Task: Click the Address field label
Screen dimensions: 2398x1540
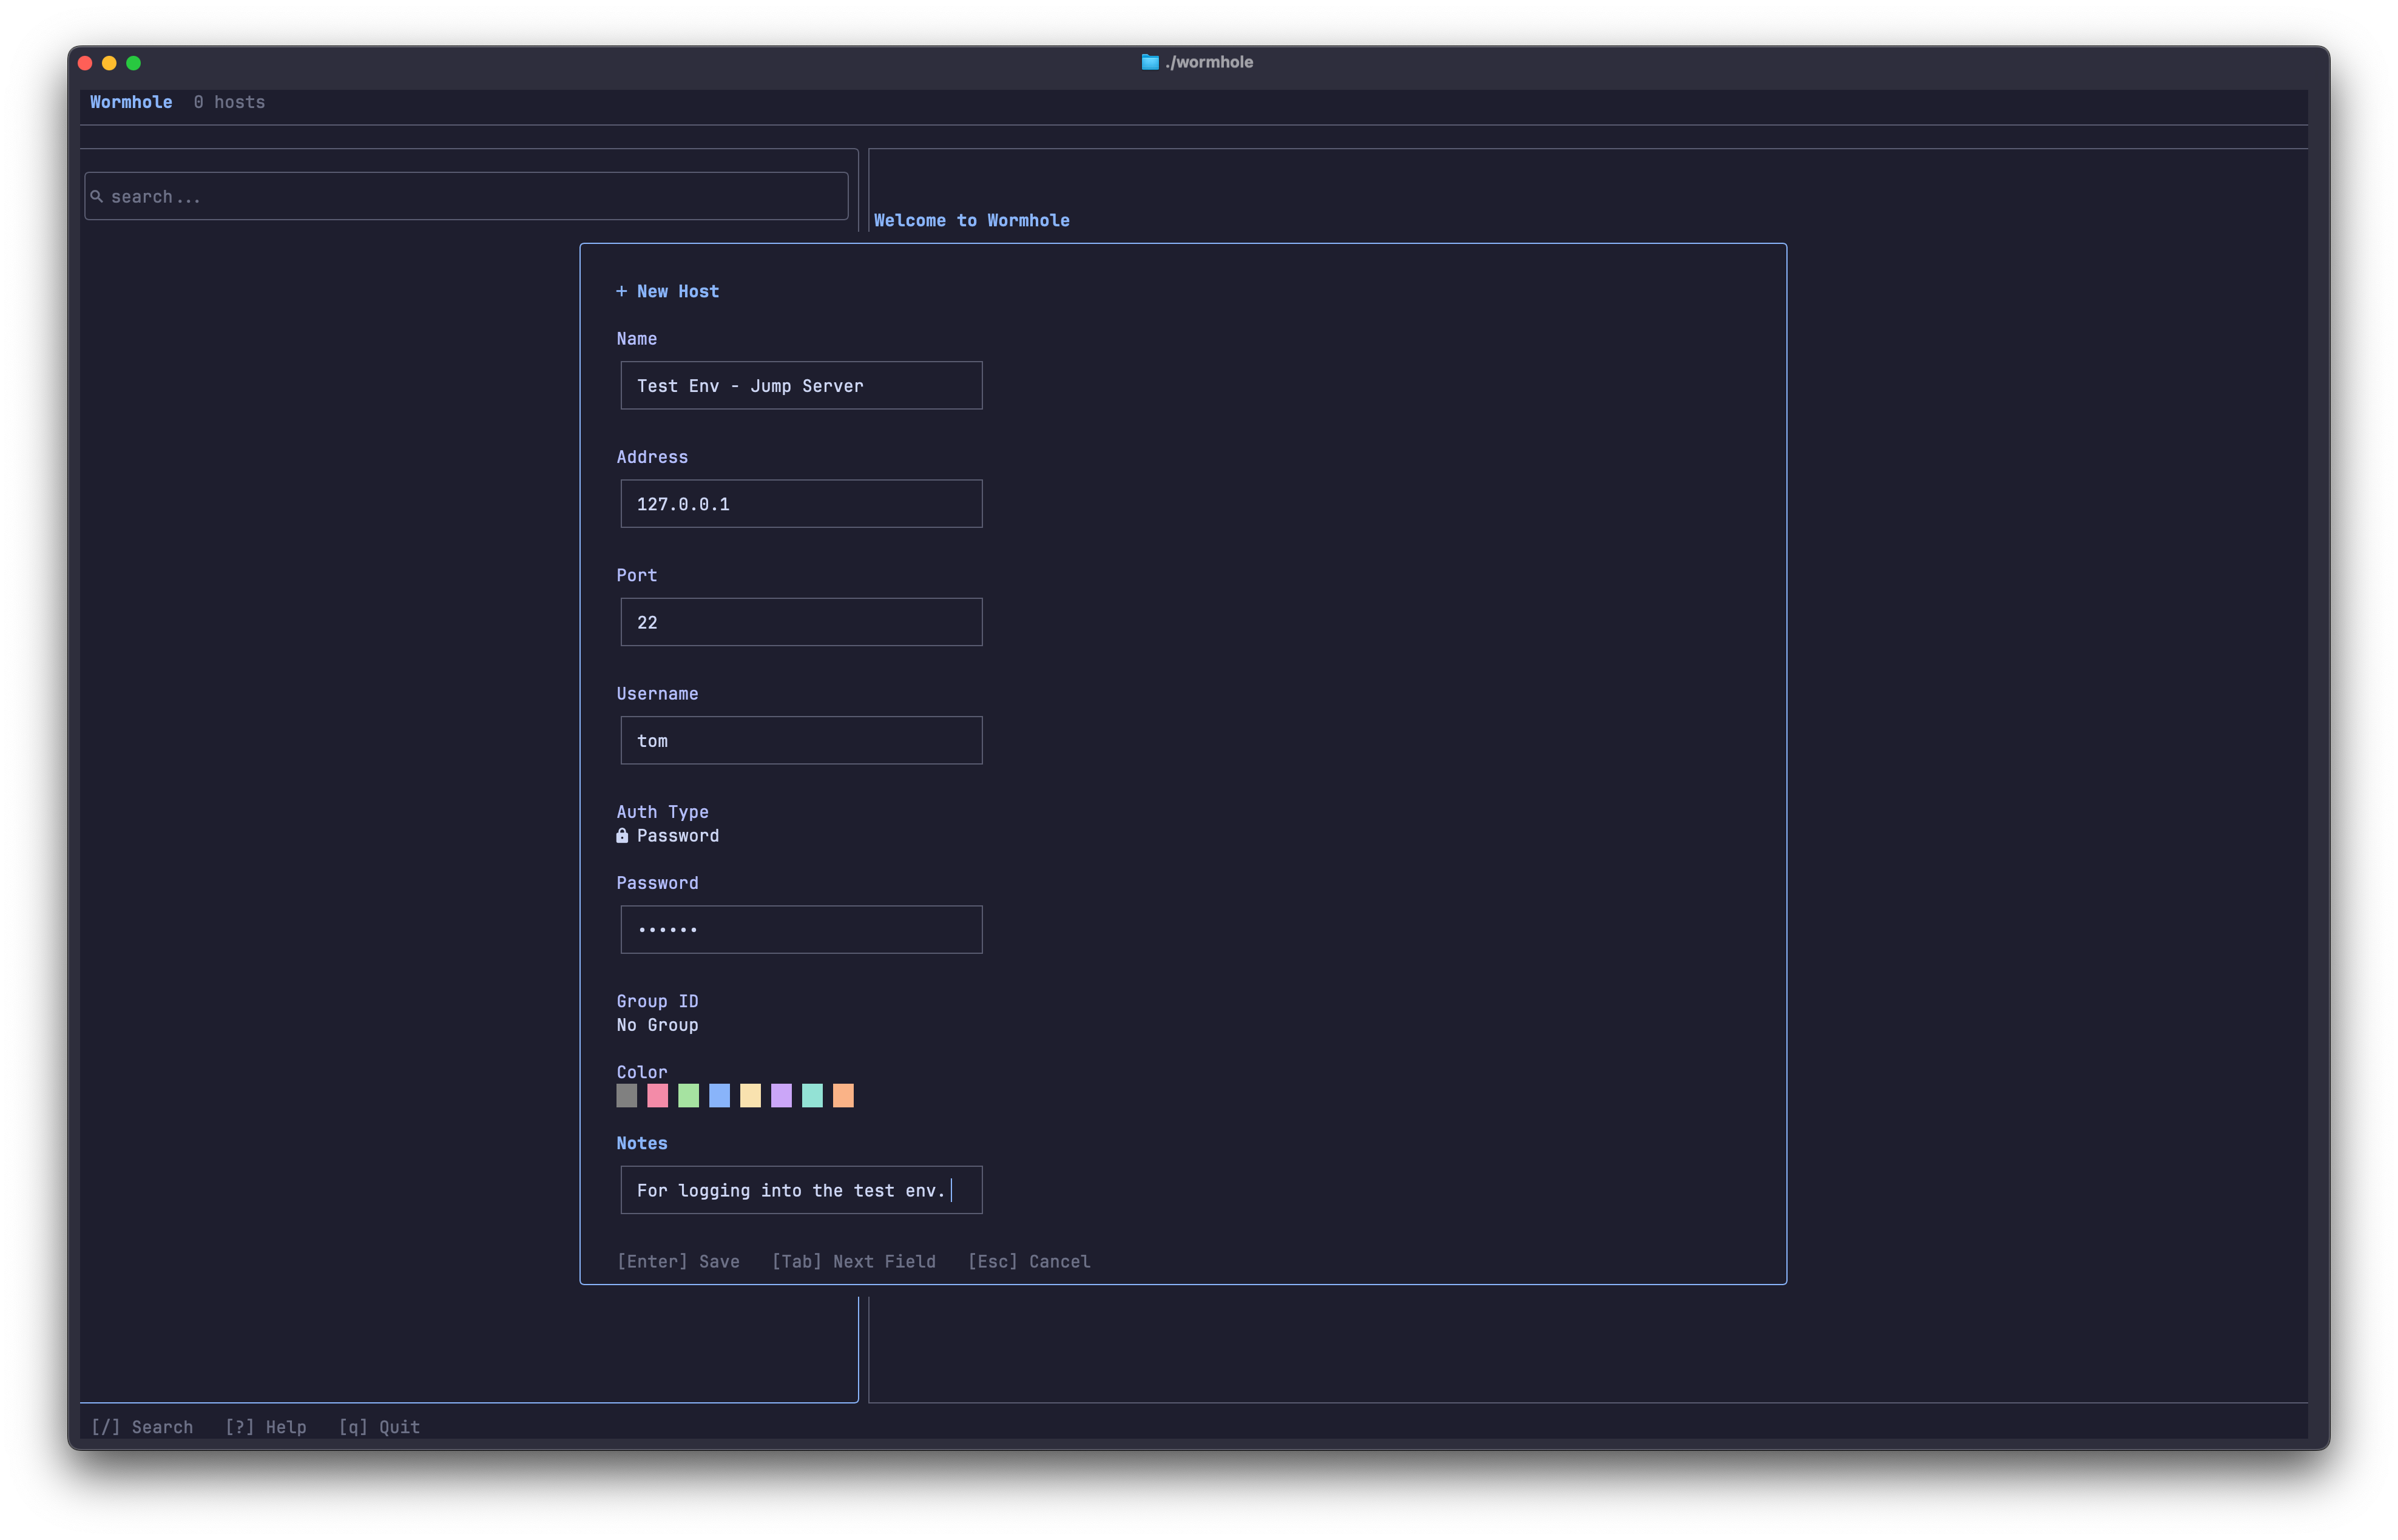Action: (x=652, y=457)
